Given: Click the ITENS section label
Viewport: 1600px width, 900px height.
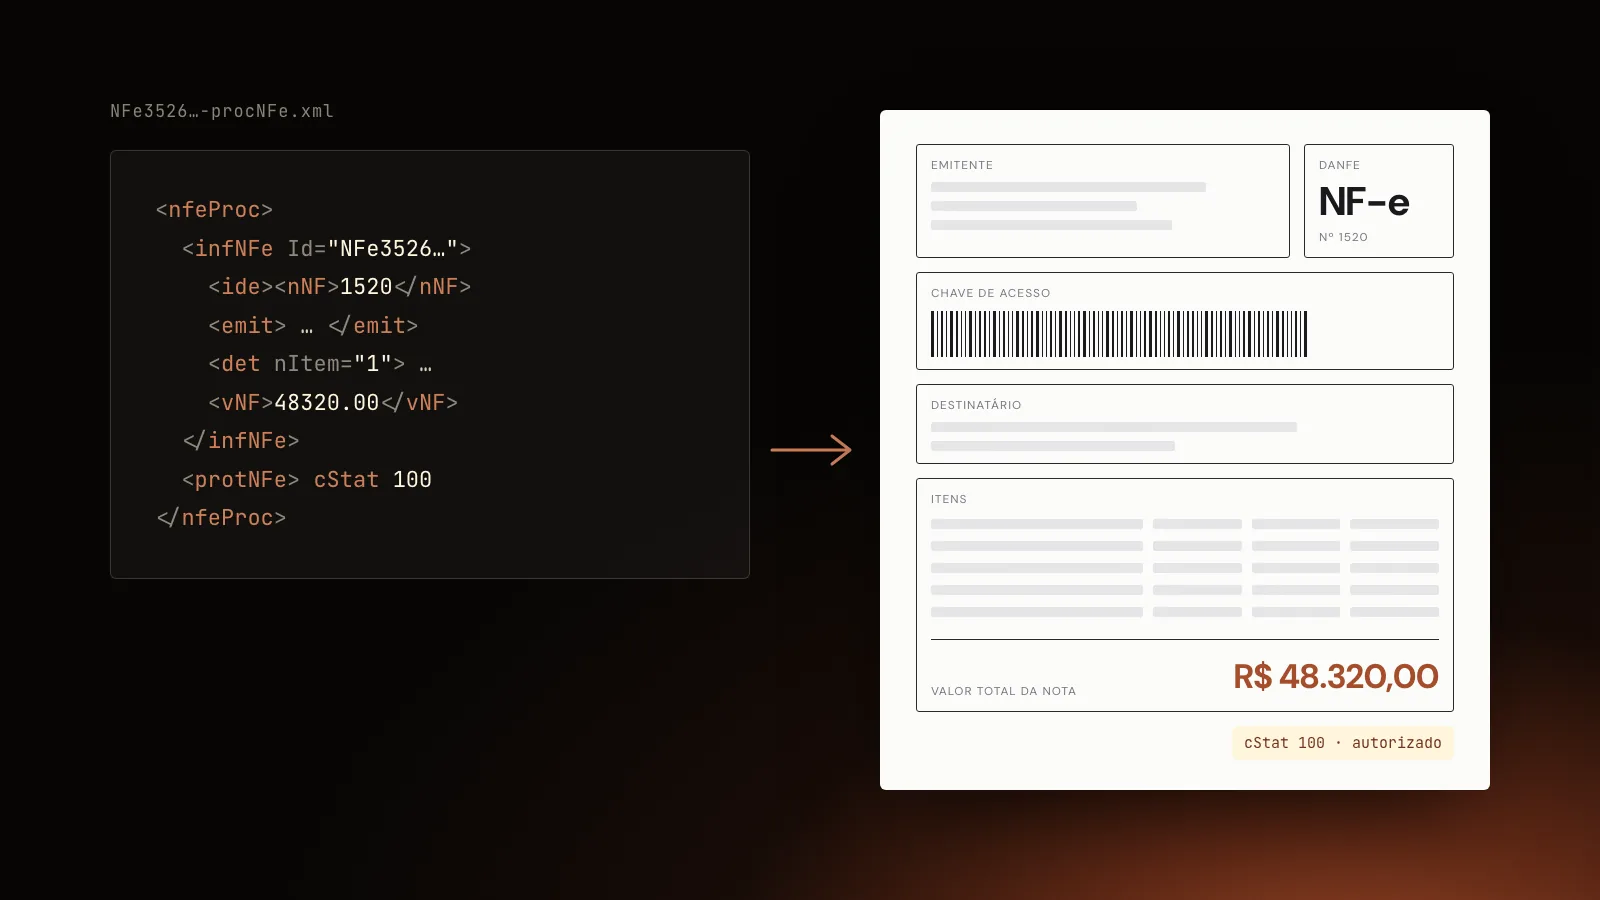Looking at the screenshot, I should [949, 499].
